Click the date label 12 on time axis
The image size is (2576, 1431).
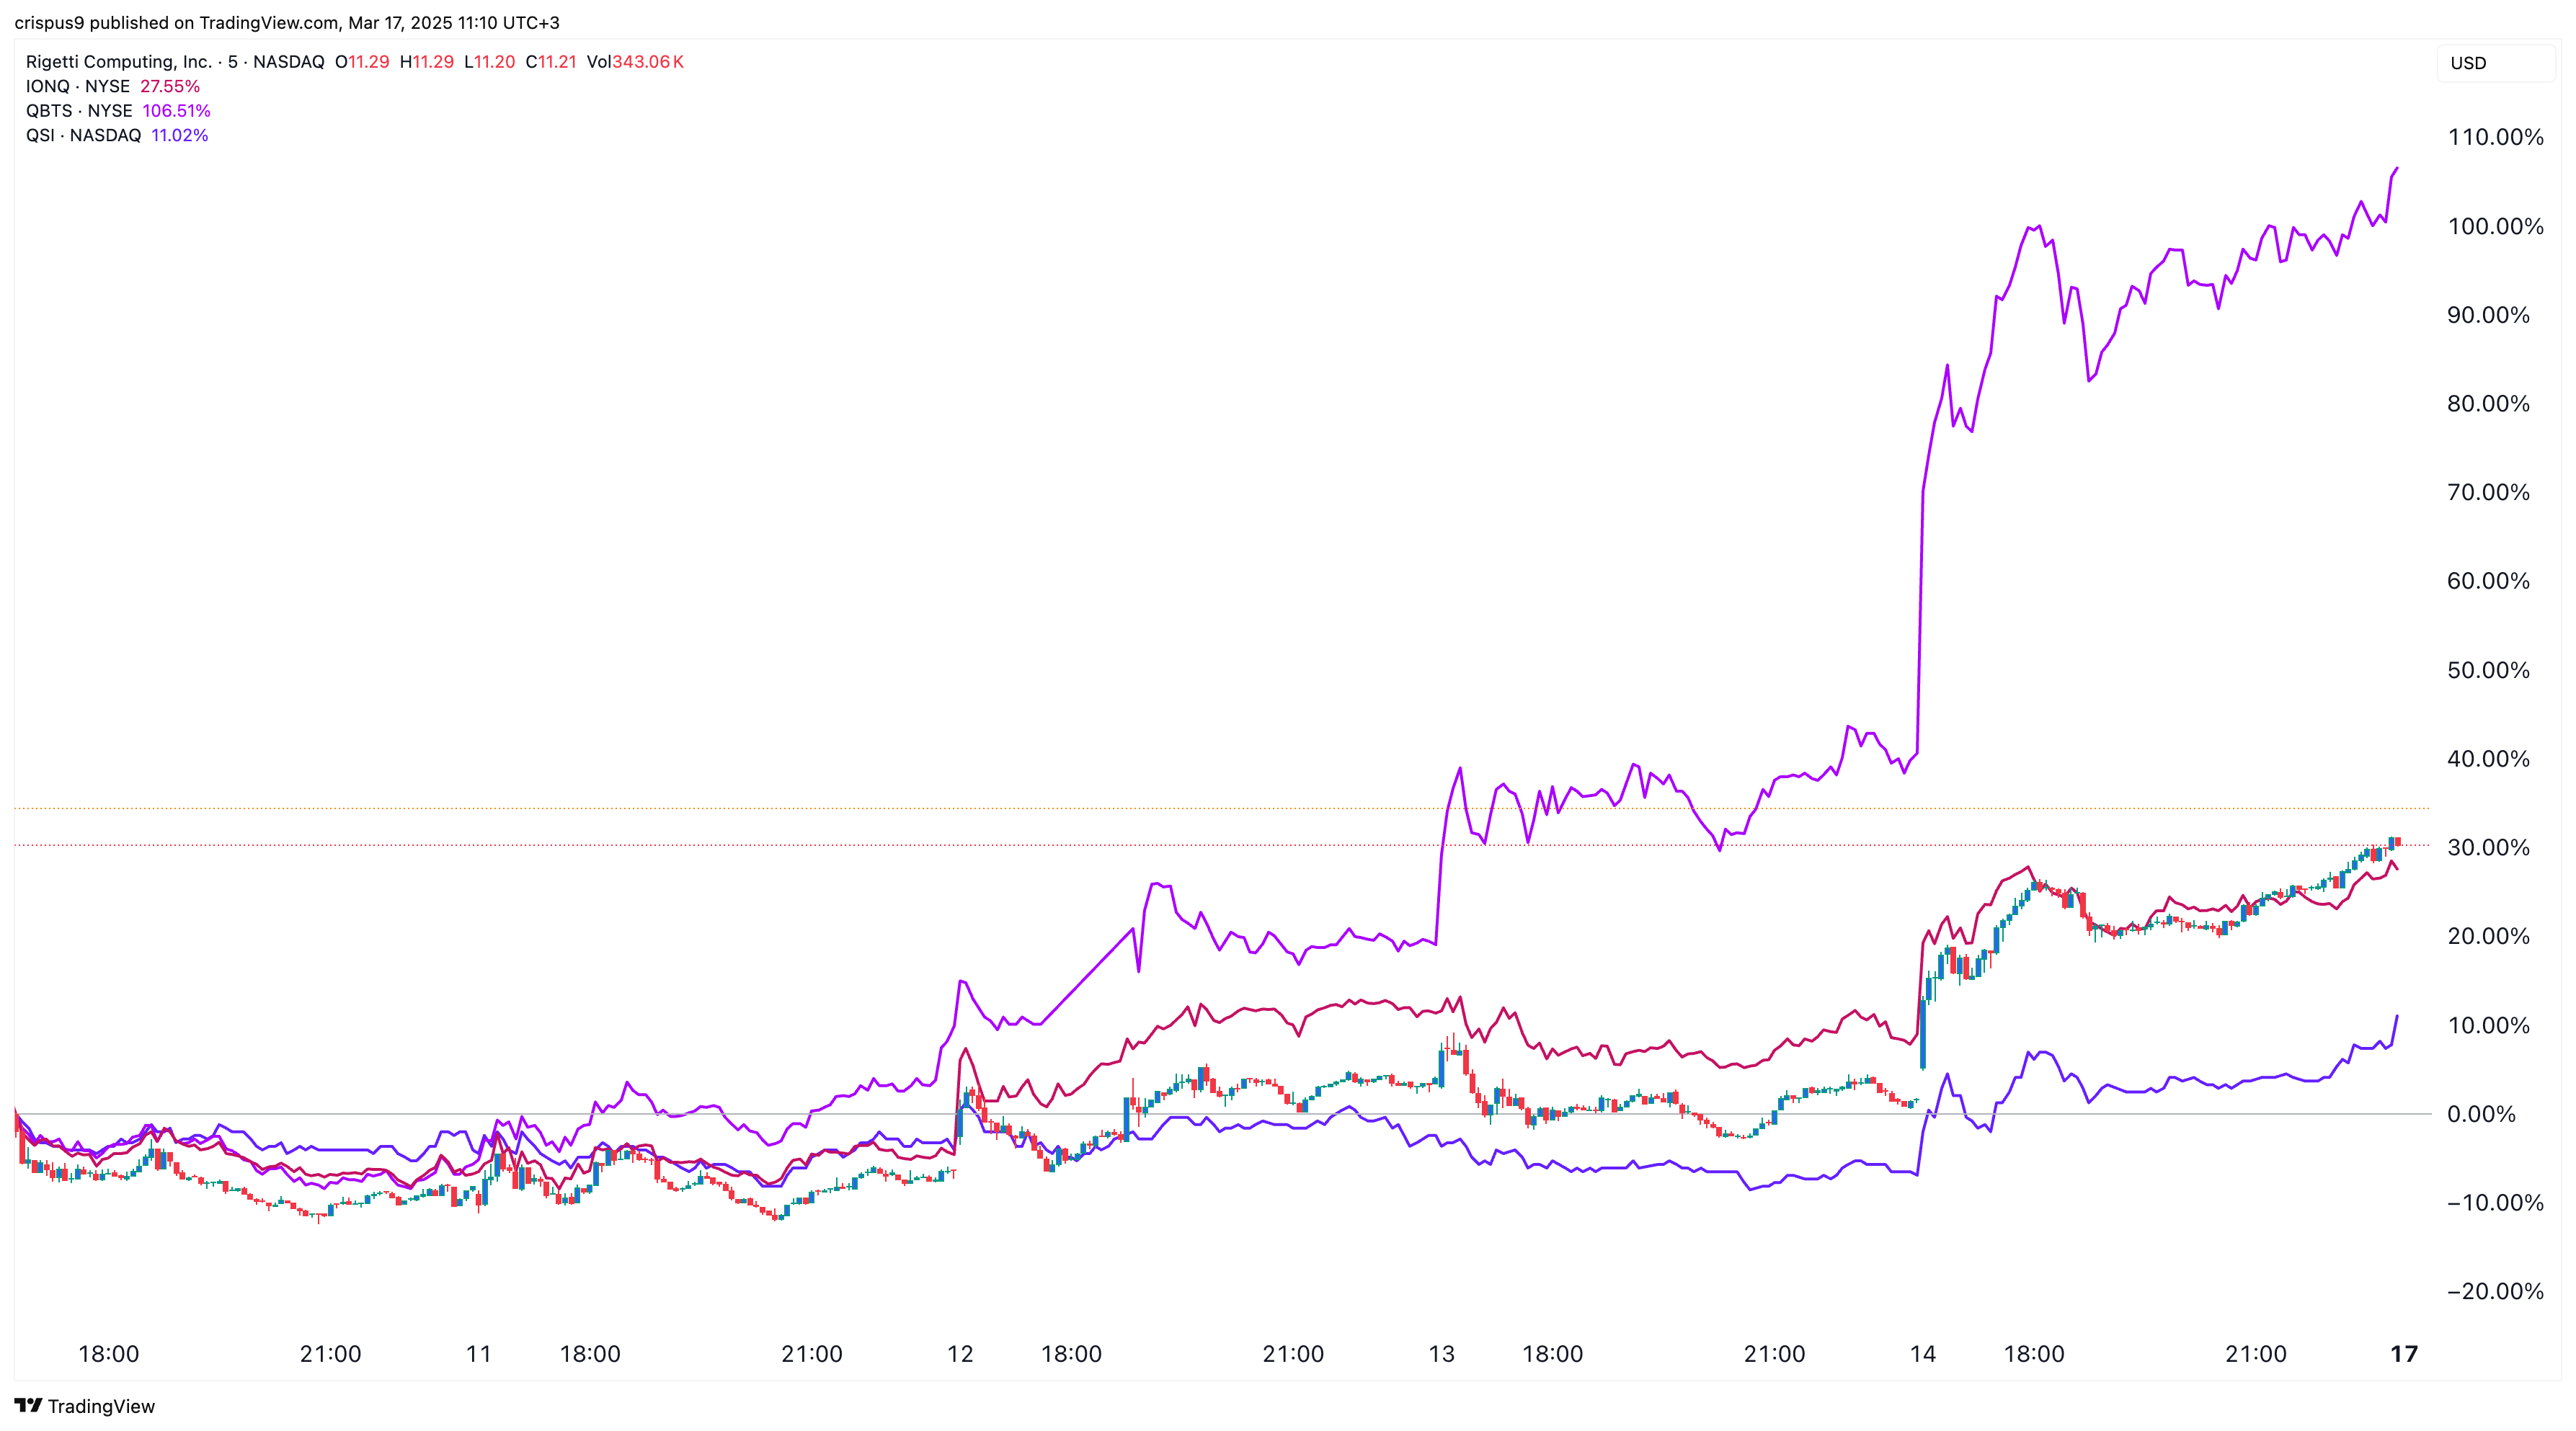[x=960, y=1355]
